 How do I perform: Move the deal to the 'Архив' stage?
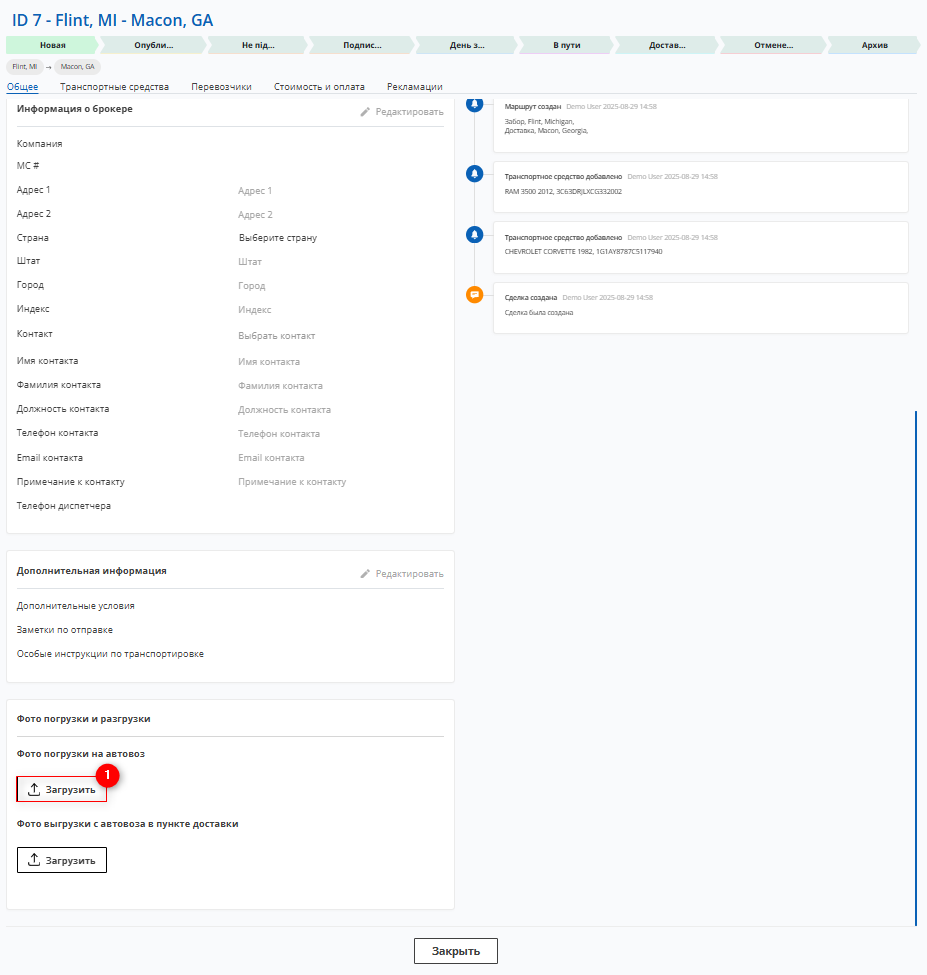click(x=874, y=45)
